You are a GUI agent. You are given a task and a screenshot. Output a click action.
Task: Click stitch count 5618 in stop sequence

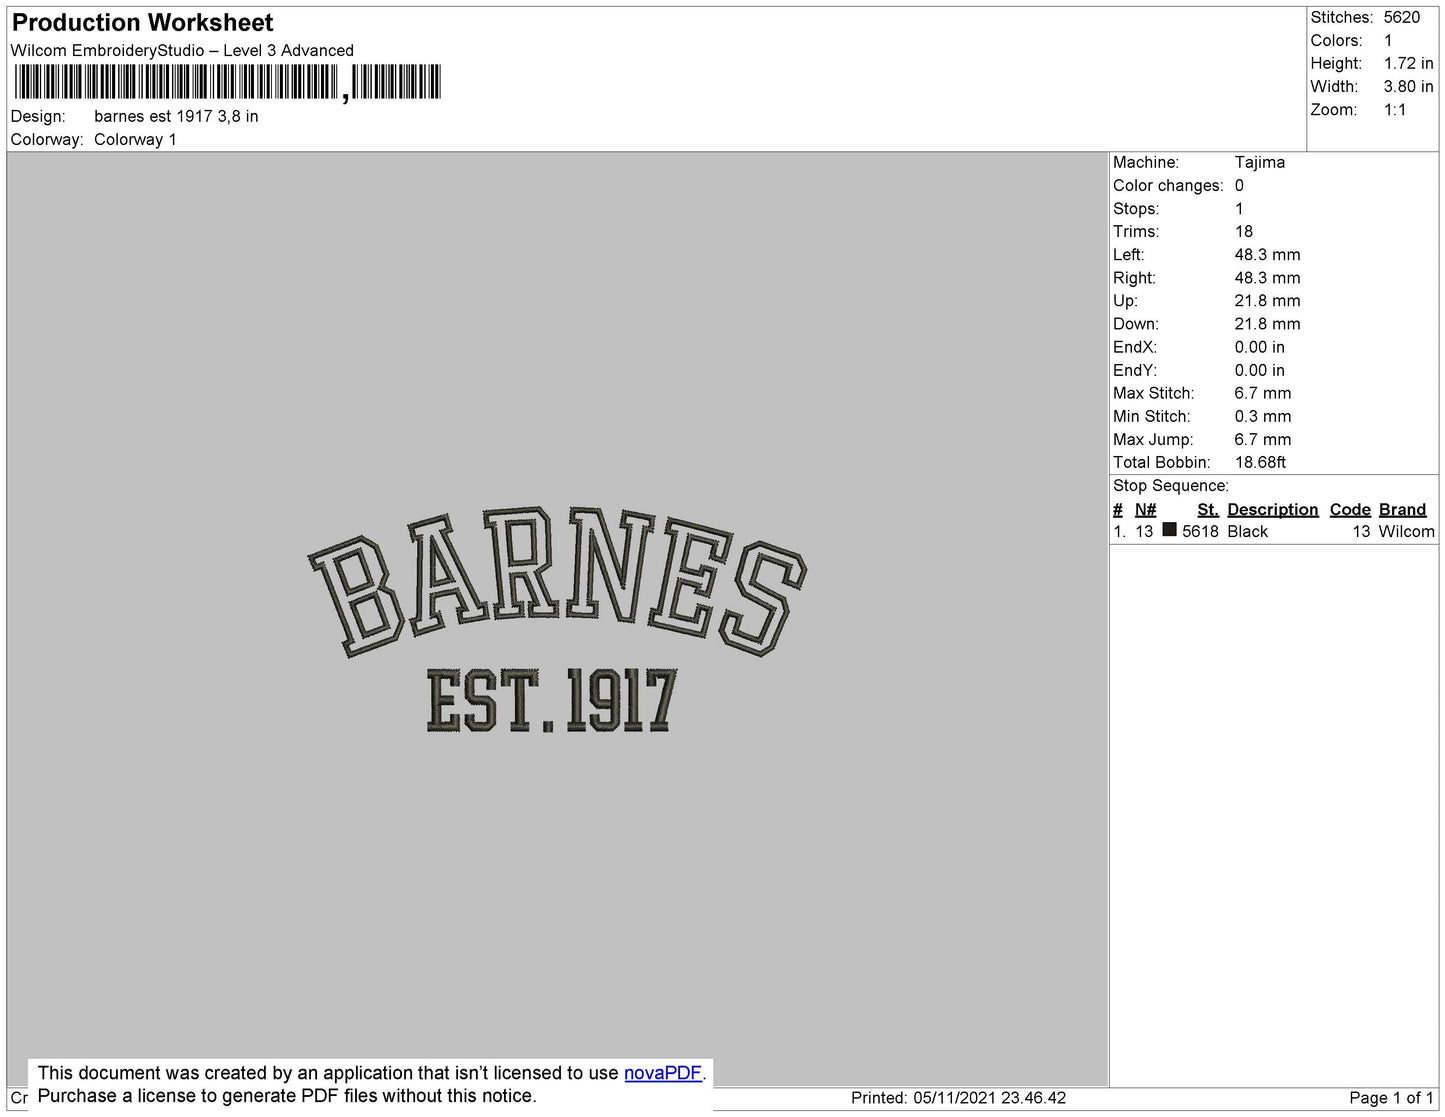coord(1200,531)
